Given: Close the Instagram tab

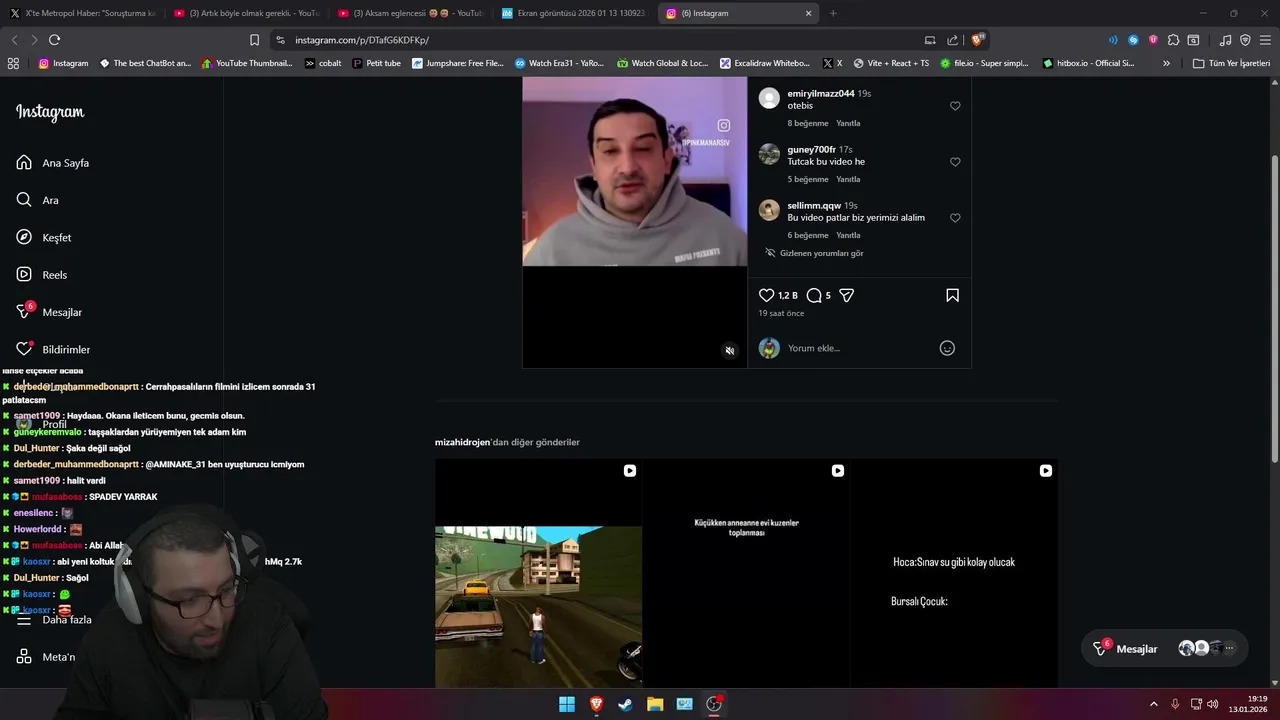Looking at the screenshot, I should pyautogui.click(x=808, y=13).
